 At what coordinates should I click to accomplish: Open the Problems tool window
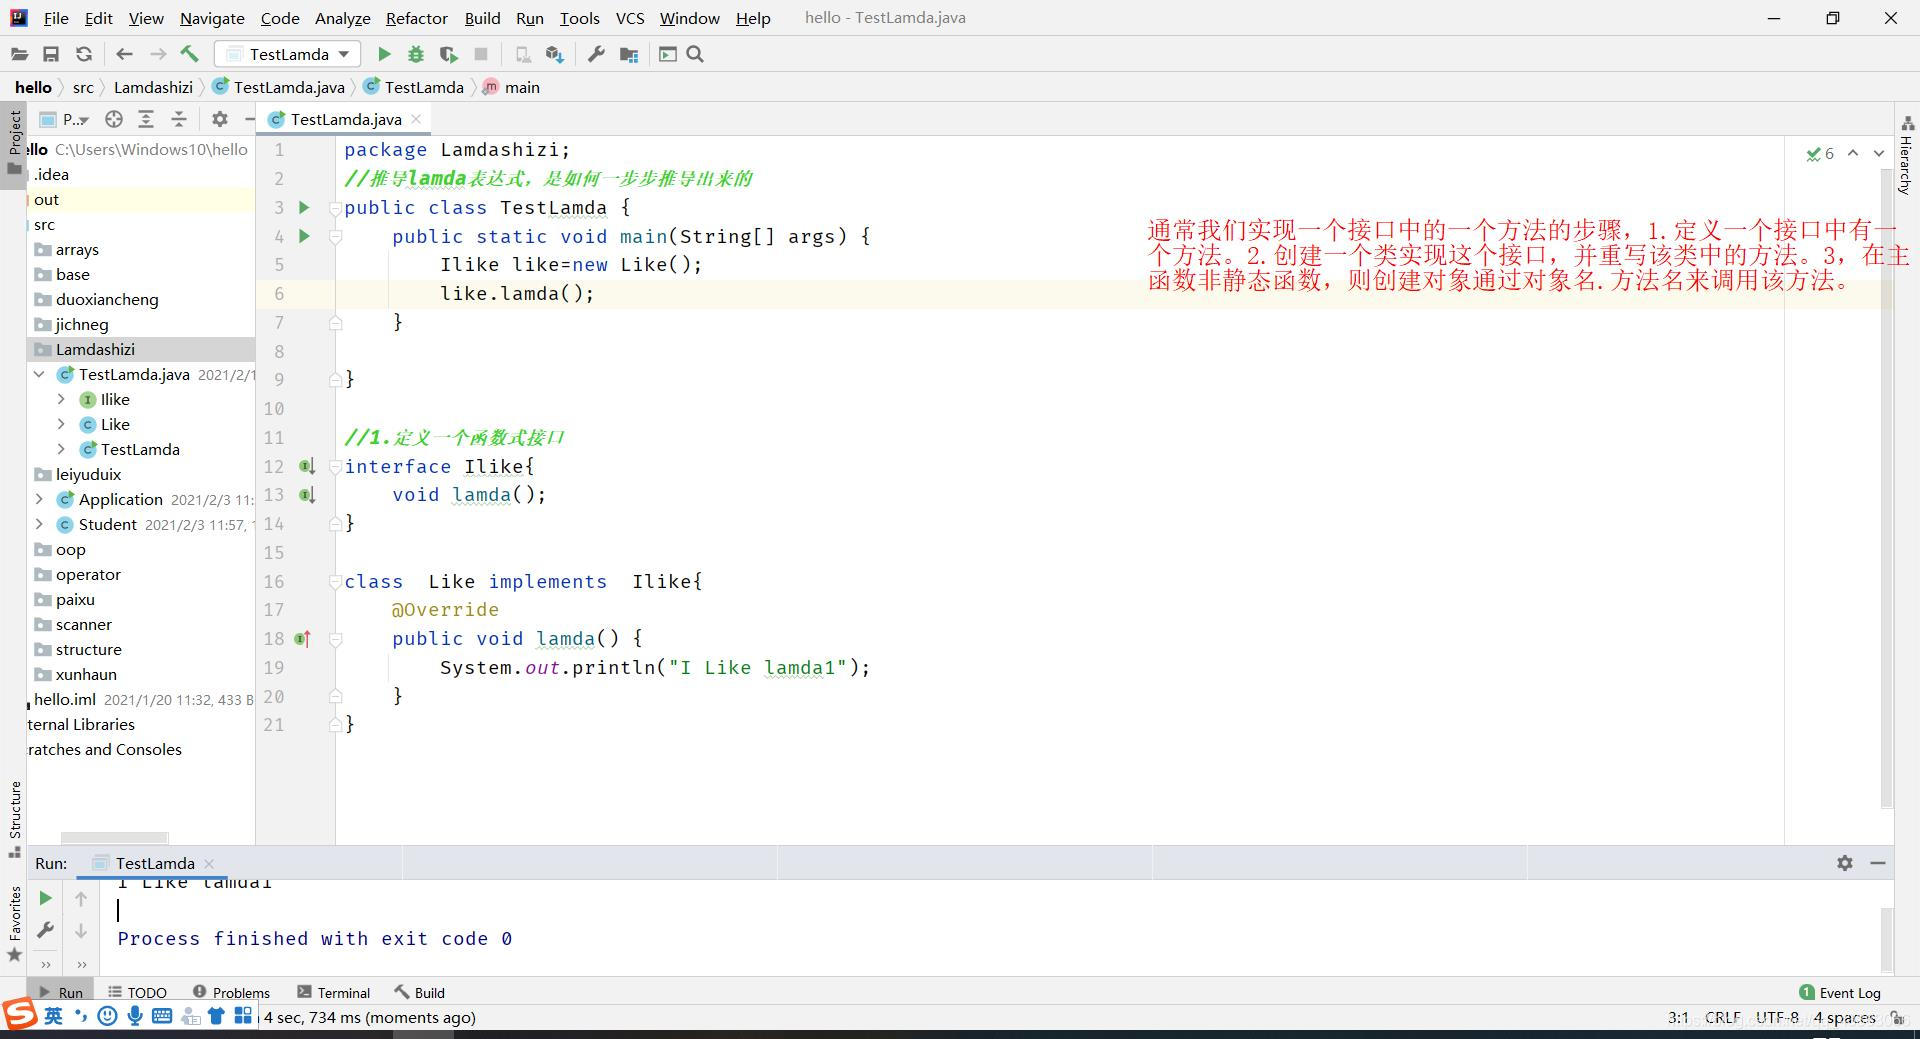coord(231,992)
